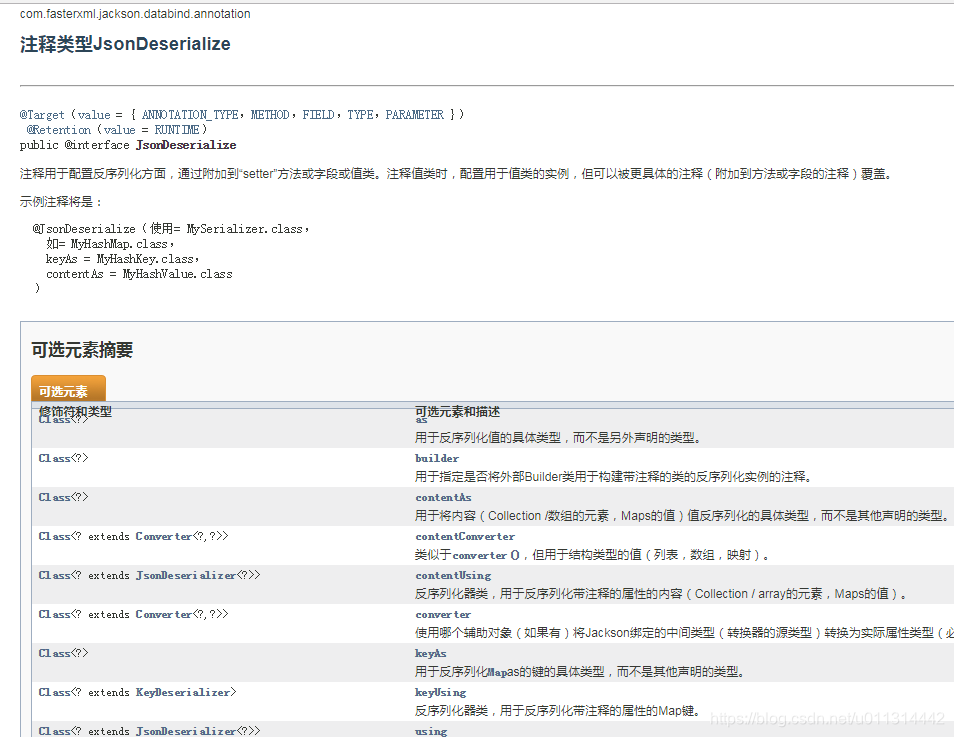Screen dimensions: 954x737
Task: Open the PARAMETER element type link
Action: coord(414,114)
